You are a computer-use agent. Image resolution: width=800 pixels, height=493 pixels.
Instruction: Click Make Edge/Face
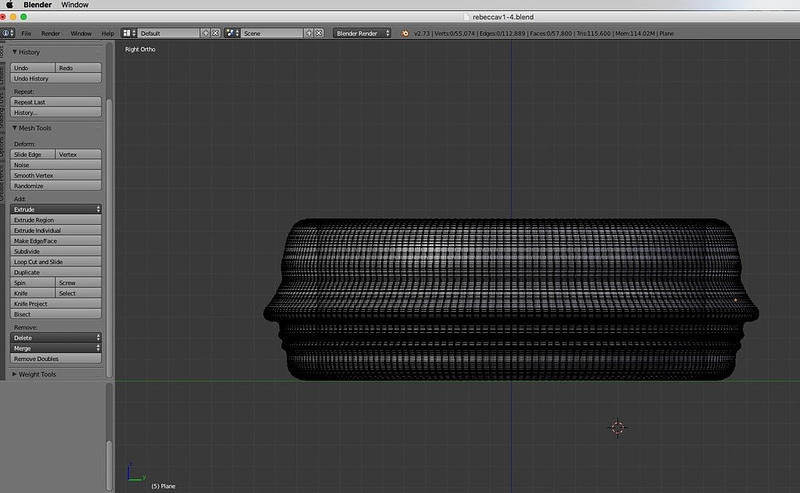56,241
